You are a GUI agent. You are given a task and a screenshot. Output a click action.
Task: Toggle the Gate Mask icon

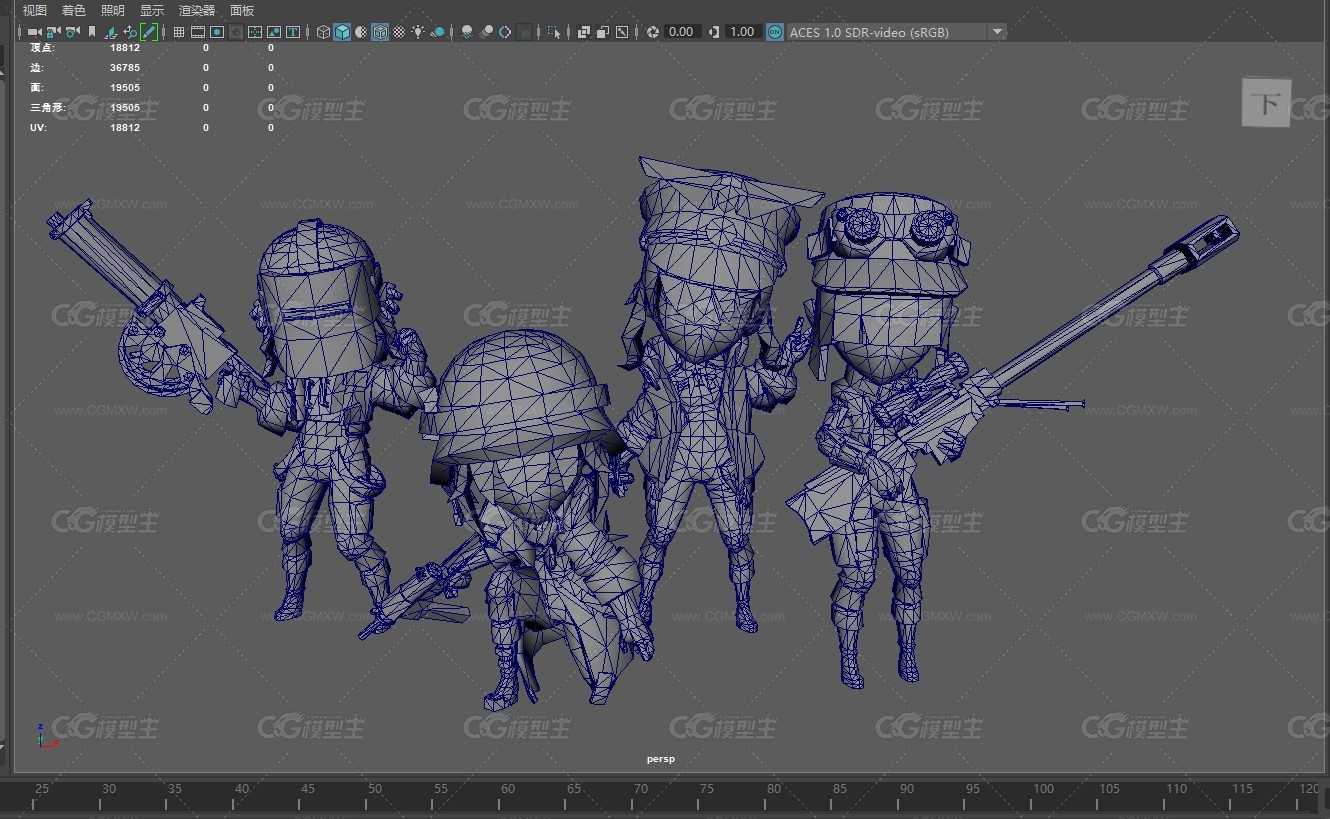point(235,32)
